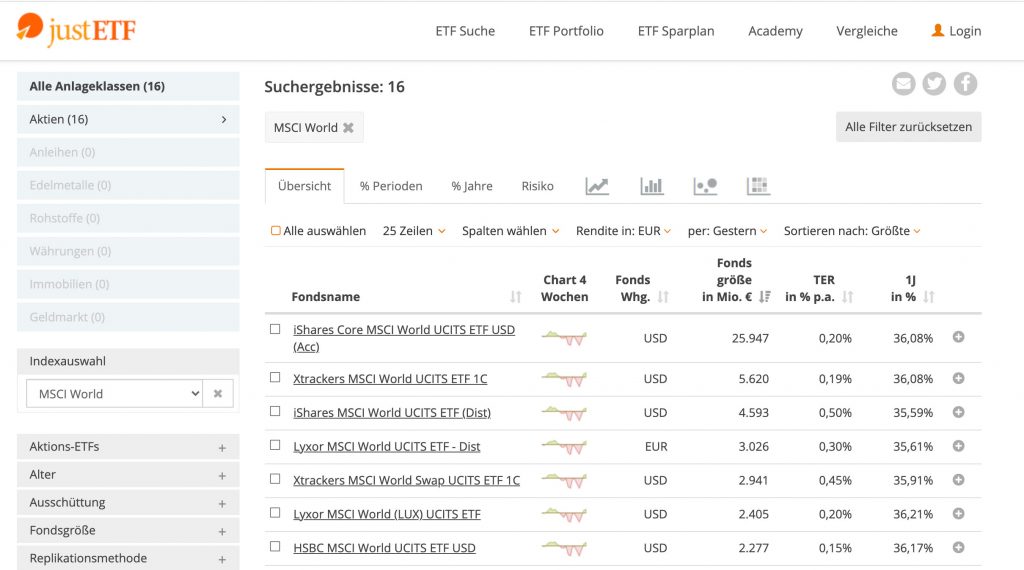Screen dimensions: 1024x570
Task: Expand the Aktions-ETFs filter
Action: pyautogui.click(x=128, y=447)
